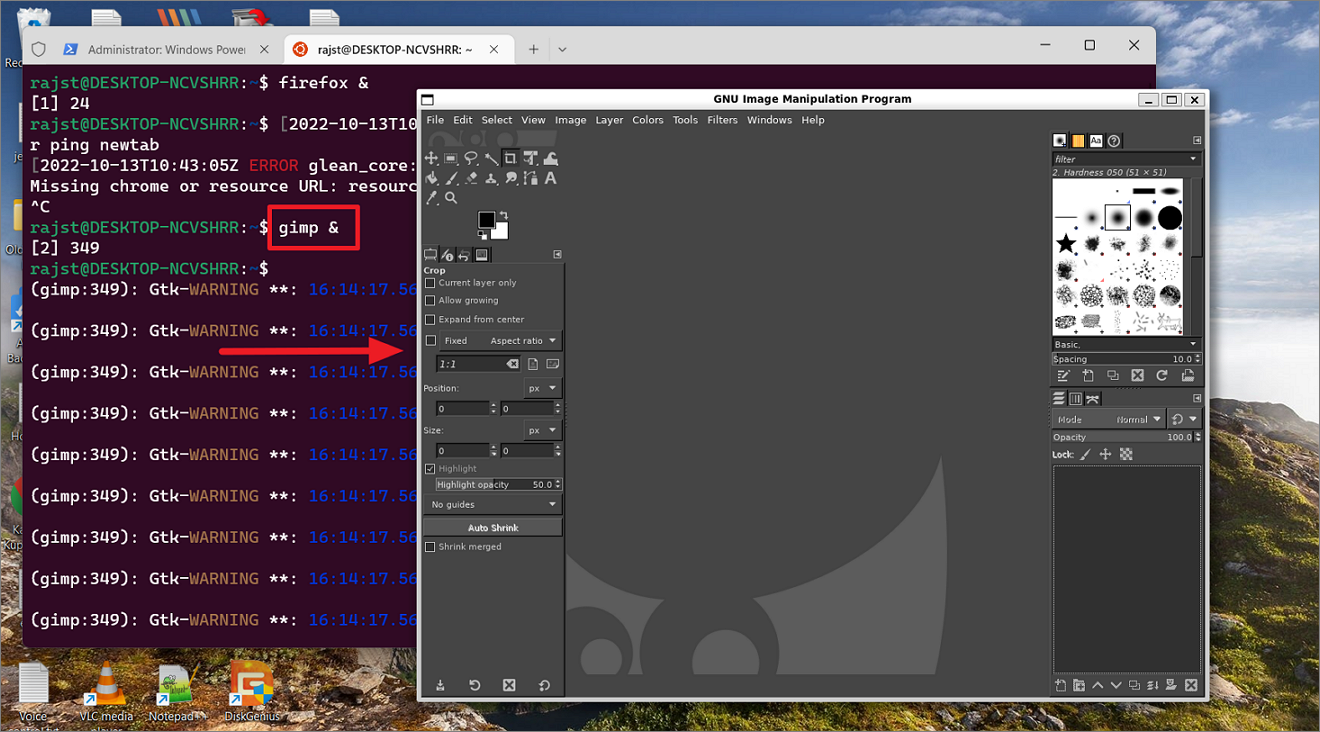Open the Fixed Aspect ratio dropdown
Viewport: 1320px width, 732px height.
(x=500, y=341)
